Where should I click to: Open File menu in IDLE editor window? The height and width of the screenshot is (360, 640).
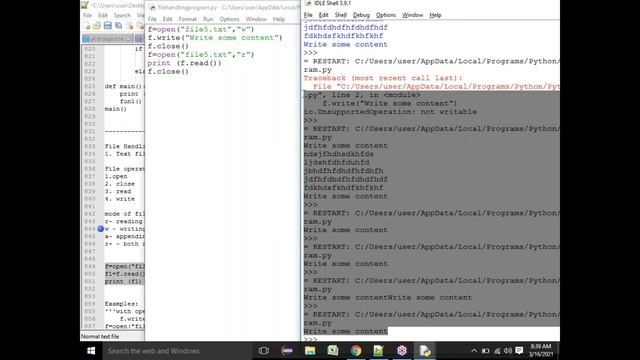click(152, 19)
